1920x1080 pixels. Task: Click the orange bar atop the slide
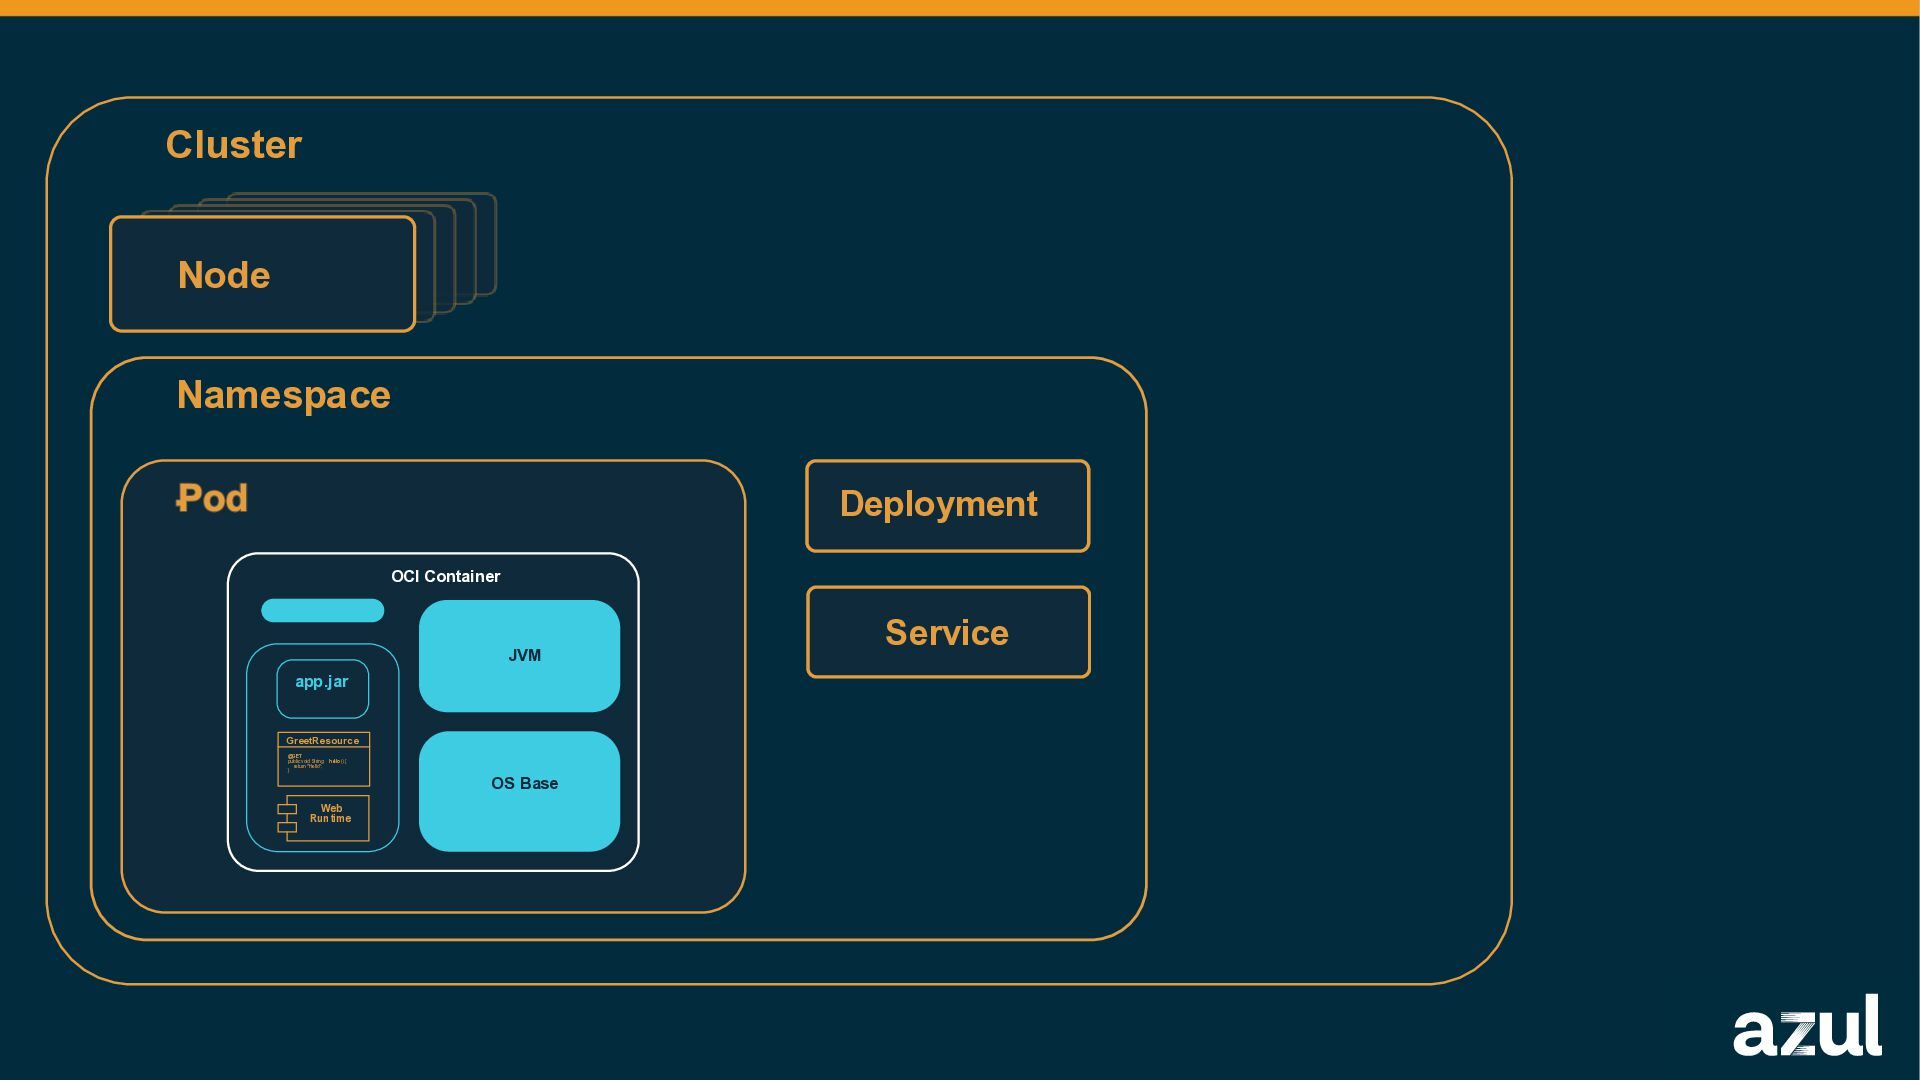tap(960, 7)
